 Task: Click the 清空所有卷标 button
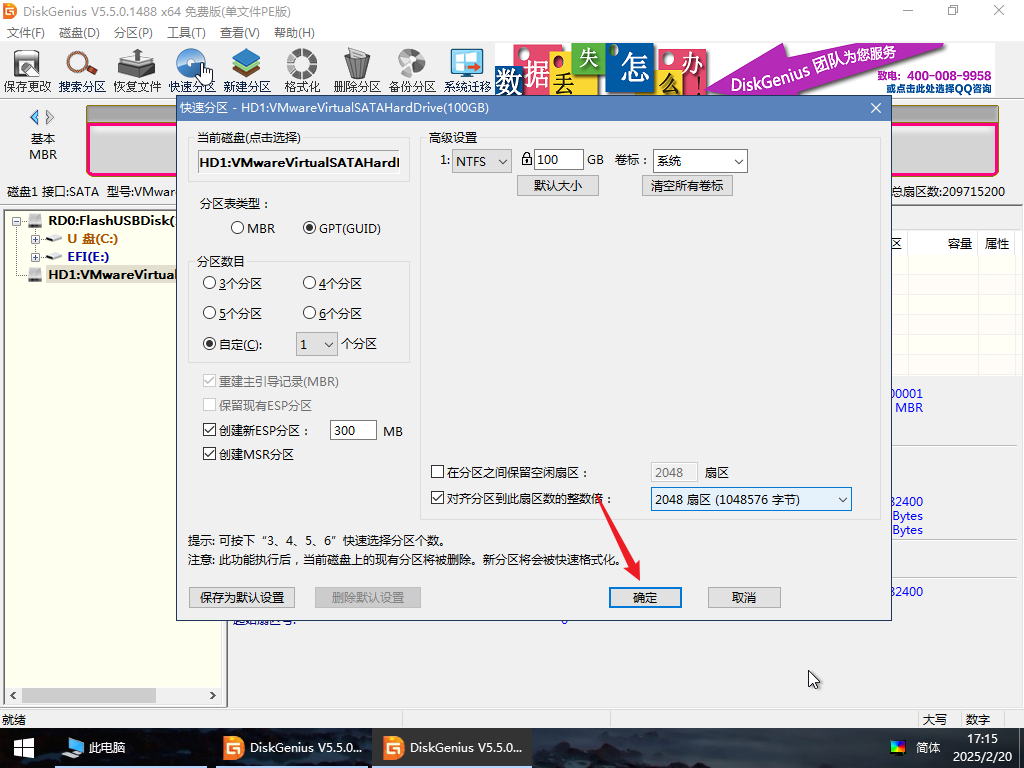[687, 185]
